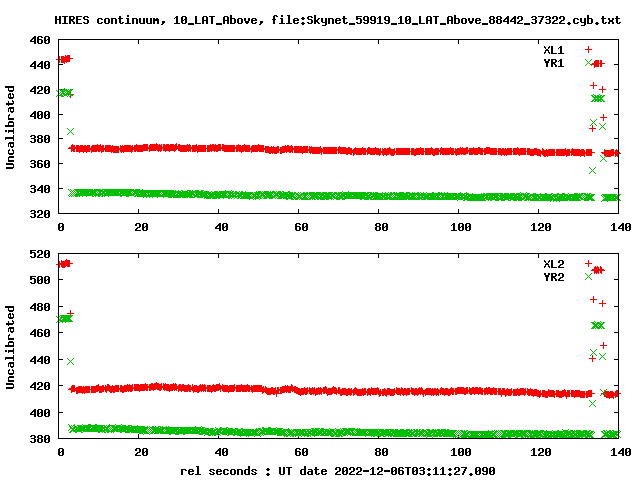Screen dimensions: 640x480
Task: Click x-axis tick 80 under XL2/YR2 plot
Action: coord(381,452)
